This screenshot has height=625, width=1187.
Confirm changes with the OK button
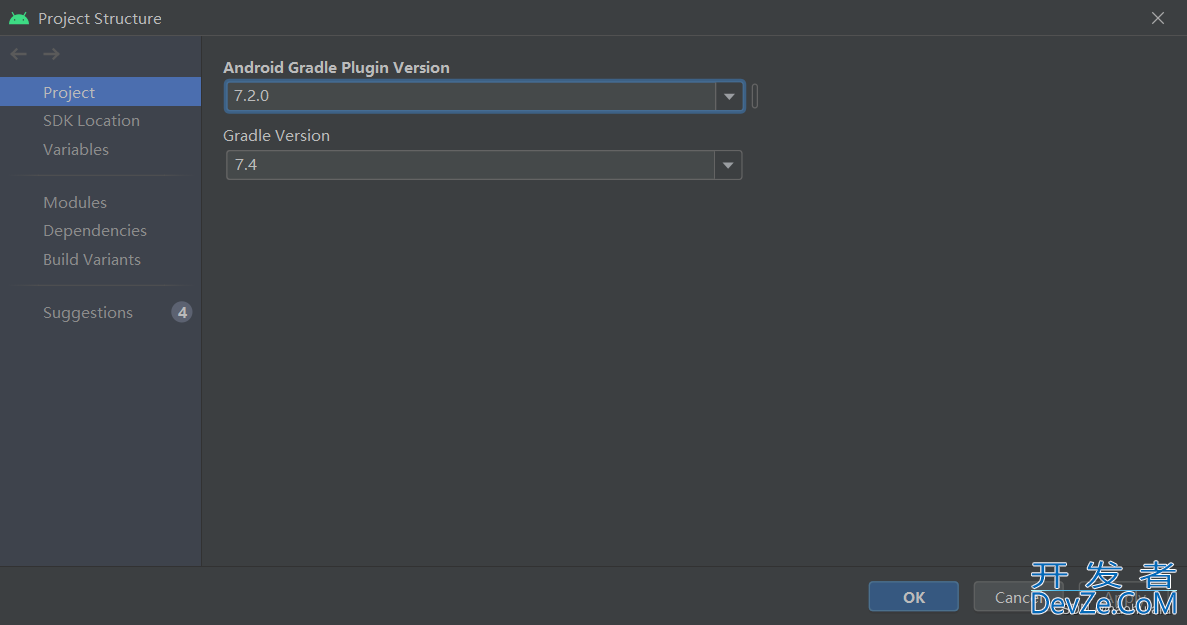tap(914, 596)
